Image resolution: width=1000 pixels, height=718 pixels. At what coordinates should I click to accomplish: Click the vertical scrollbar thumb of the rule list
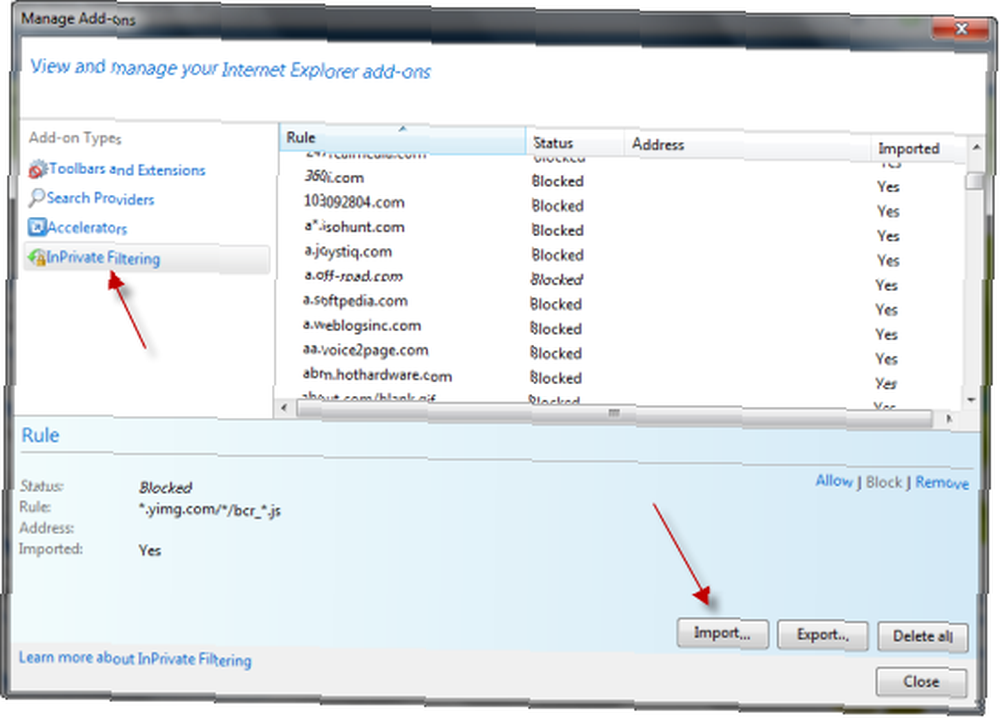click(x=974, y=181)
